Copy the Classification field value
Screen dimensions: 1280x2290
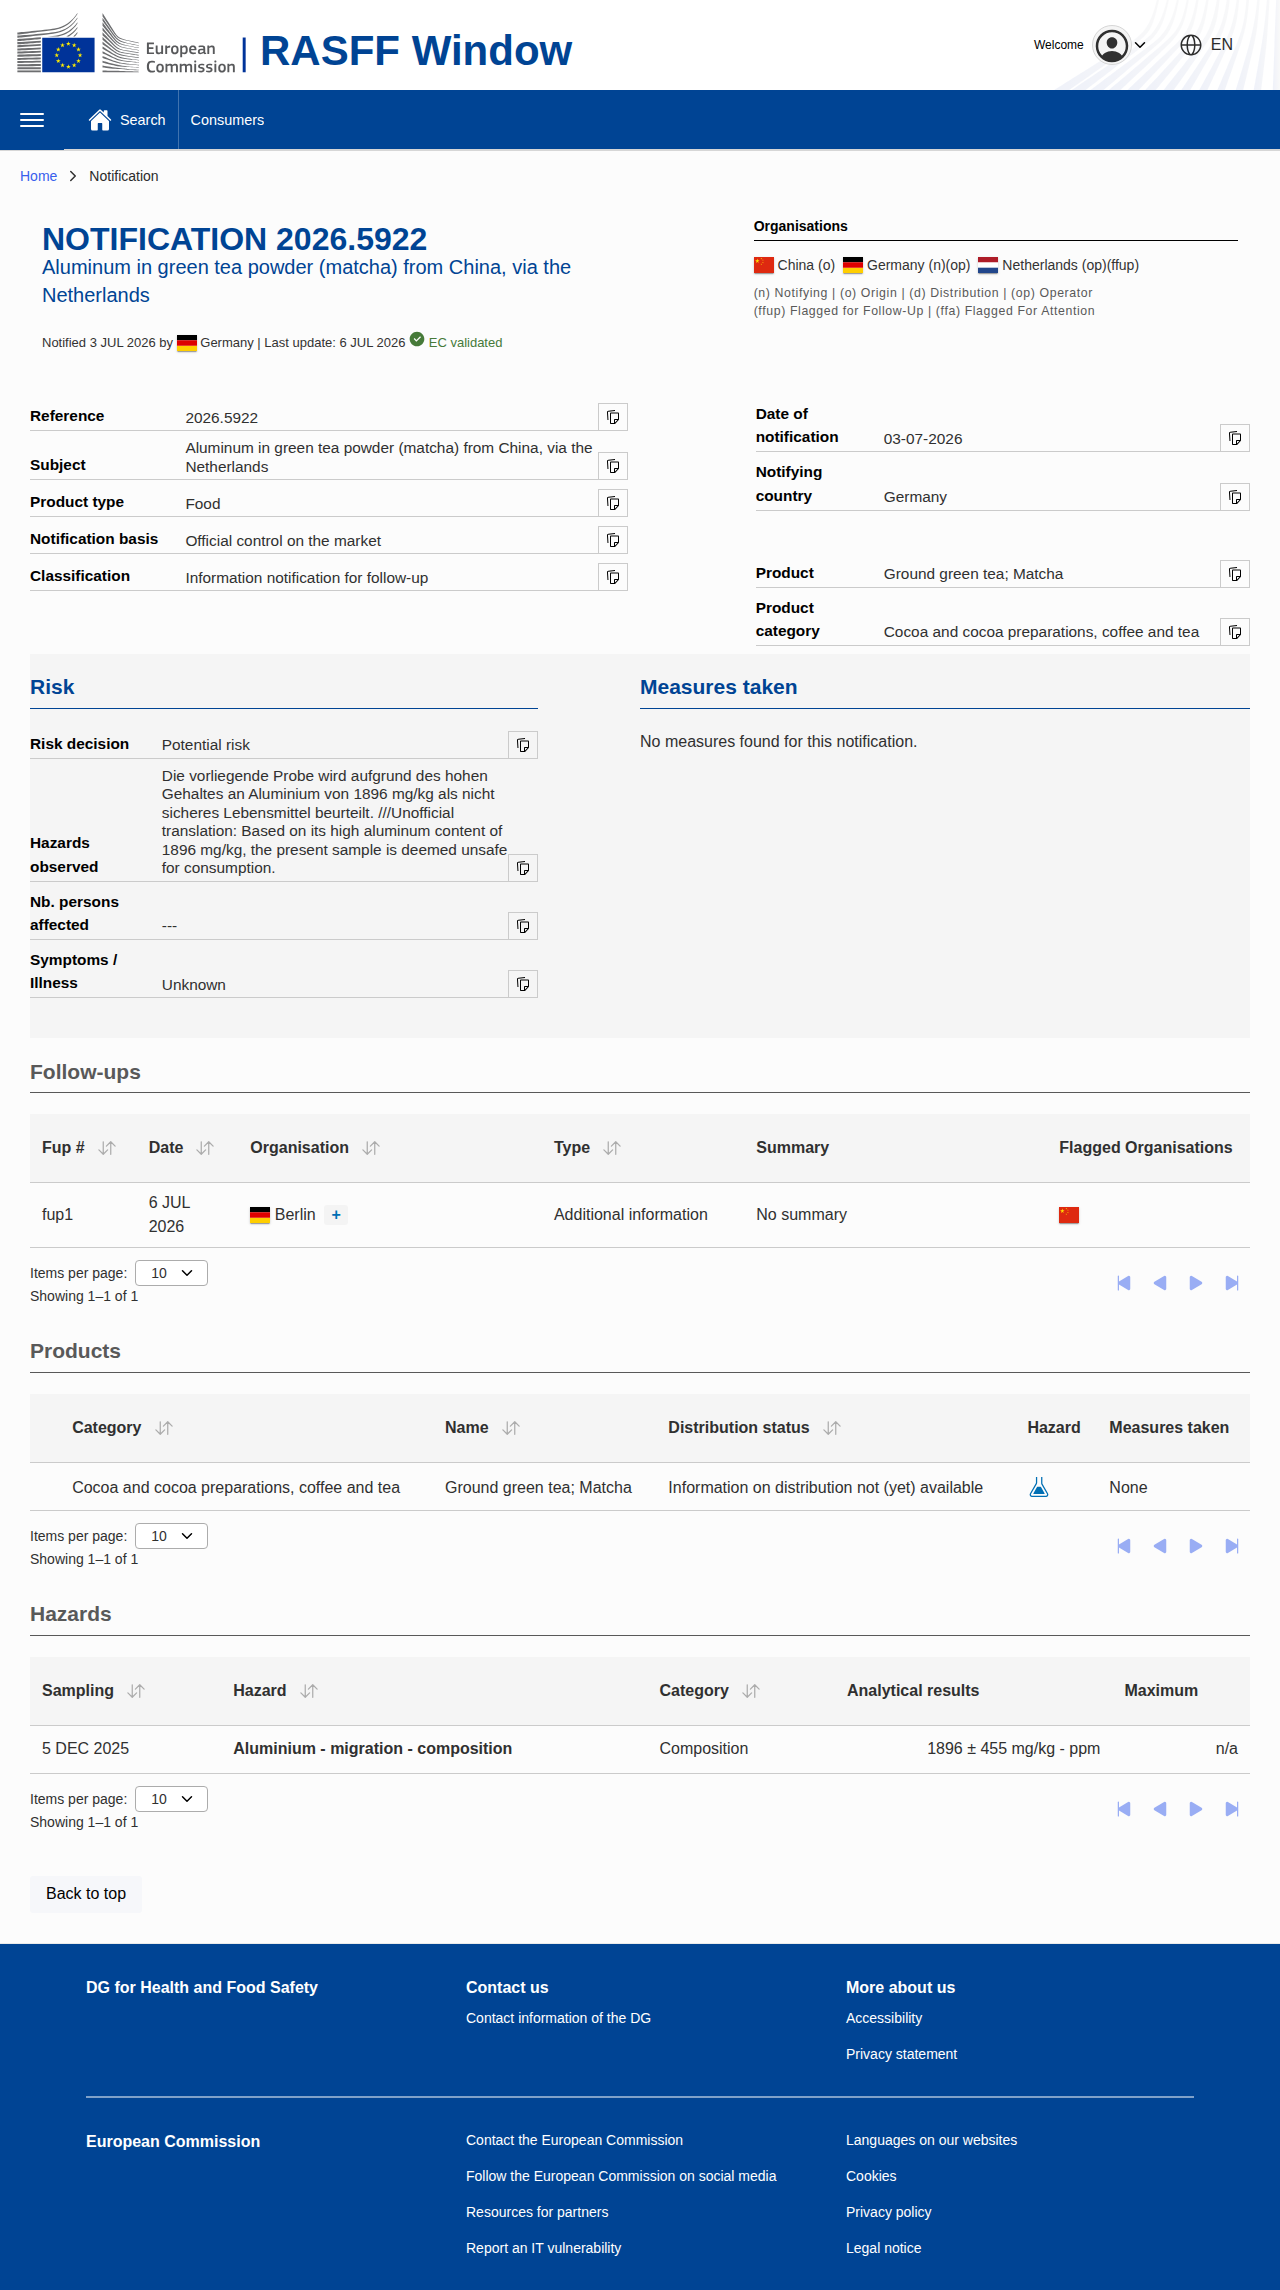pyautogui.click(x=613, y=577)
